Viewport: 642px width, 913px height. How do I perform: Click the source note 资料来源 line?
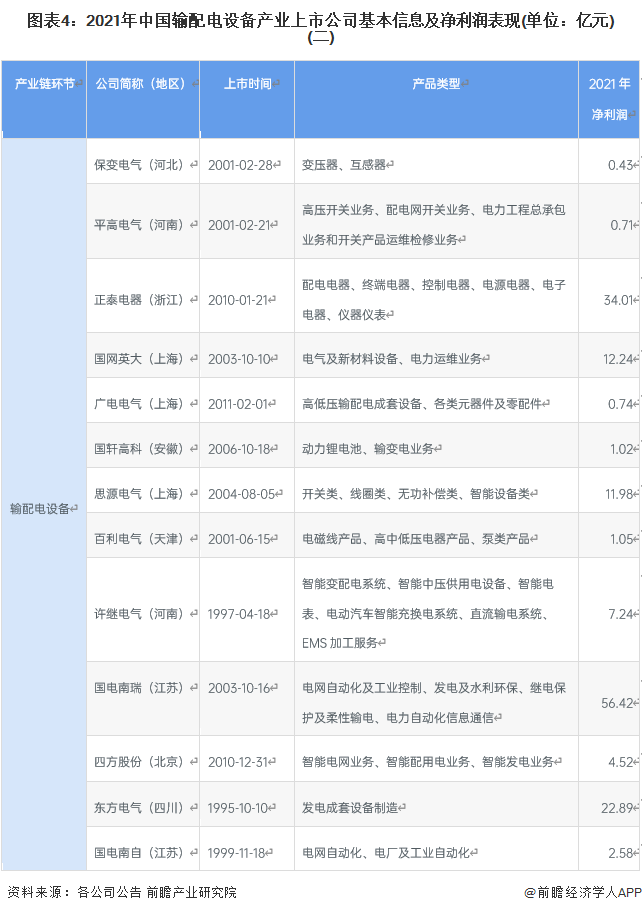[x=122, y=892]
